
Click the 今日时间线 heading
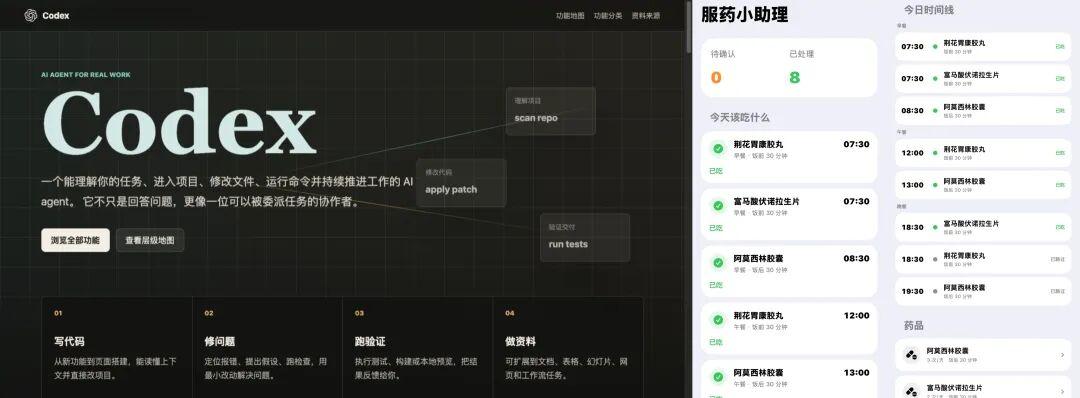pyautogui.click(x=928, y=10)
